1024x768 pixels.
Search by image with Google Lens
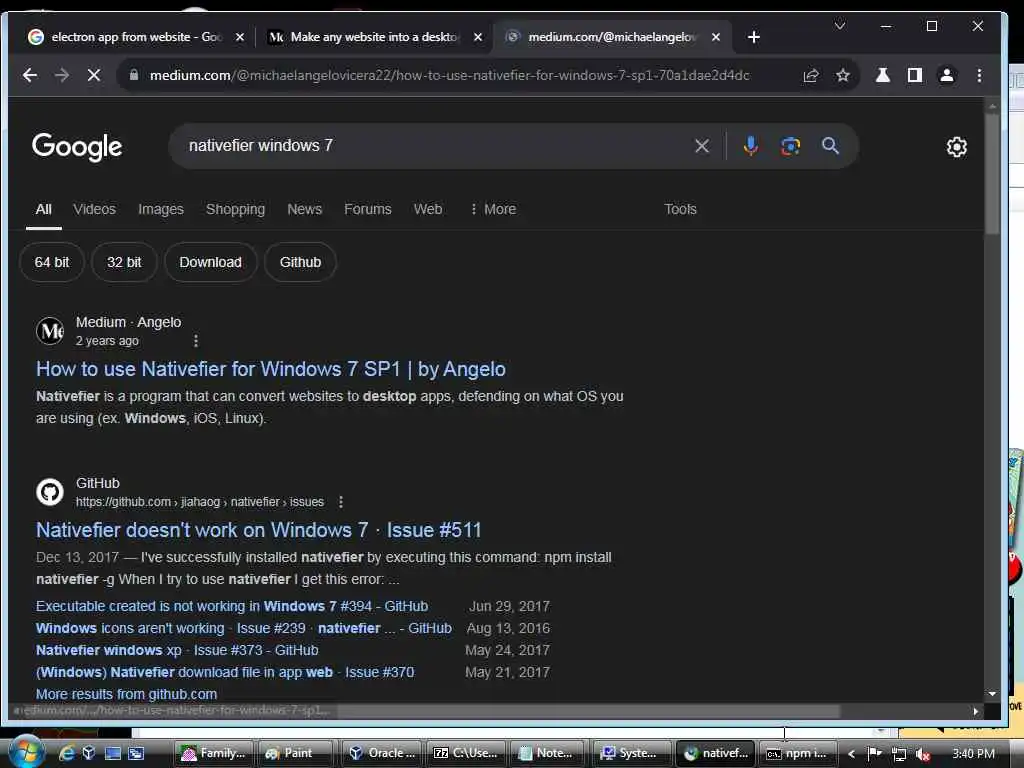point(790,146)
